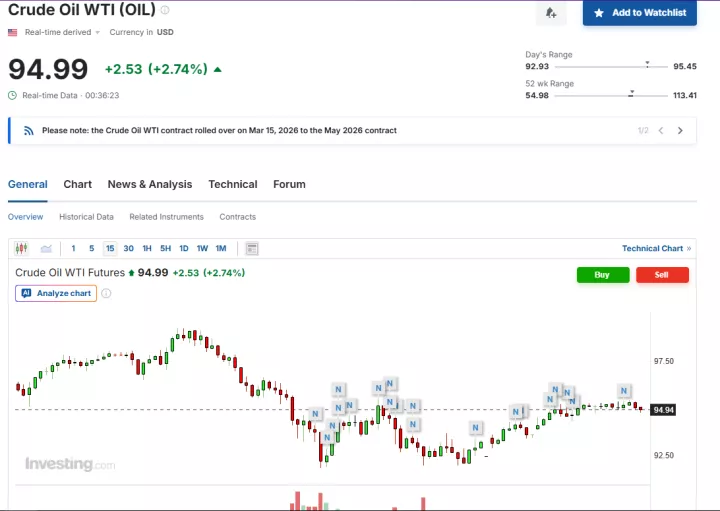
Task: Switch to Historical Data subtab
Action: click(86, 217)
